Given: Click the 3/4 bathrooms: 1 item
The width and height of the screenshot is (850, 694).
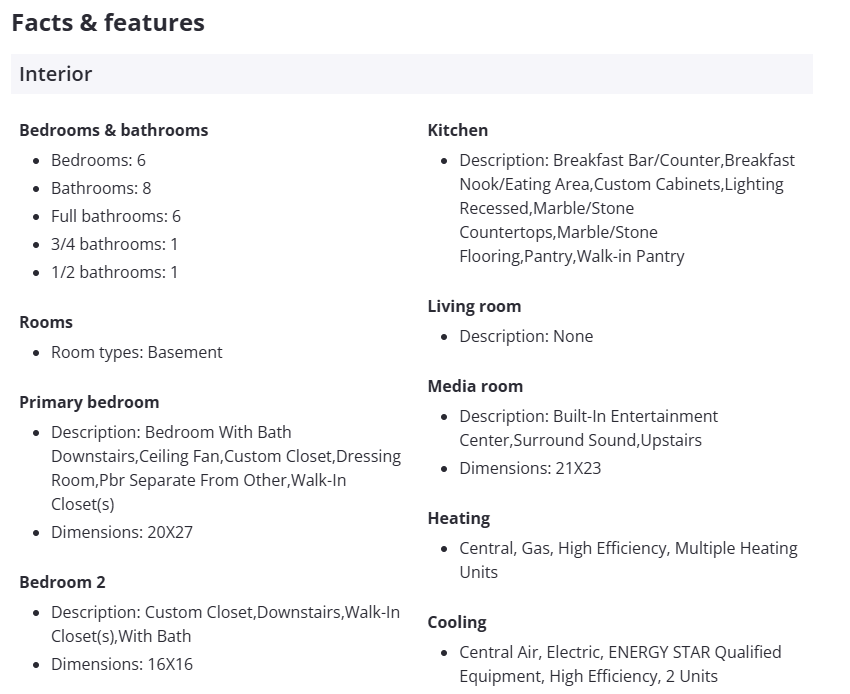Looking at the screenshot, I should click(x=114, y=244).
